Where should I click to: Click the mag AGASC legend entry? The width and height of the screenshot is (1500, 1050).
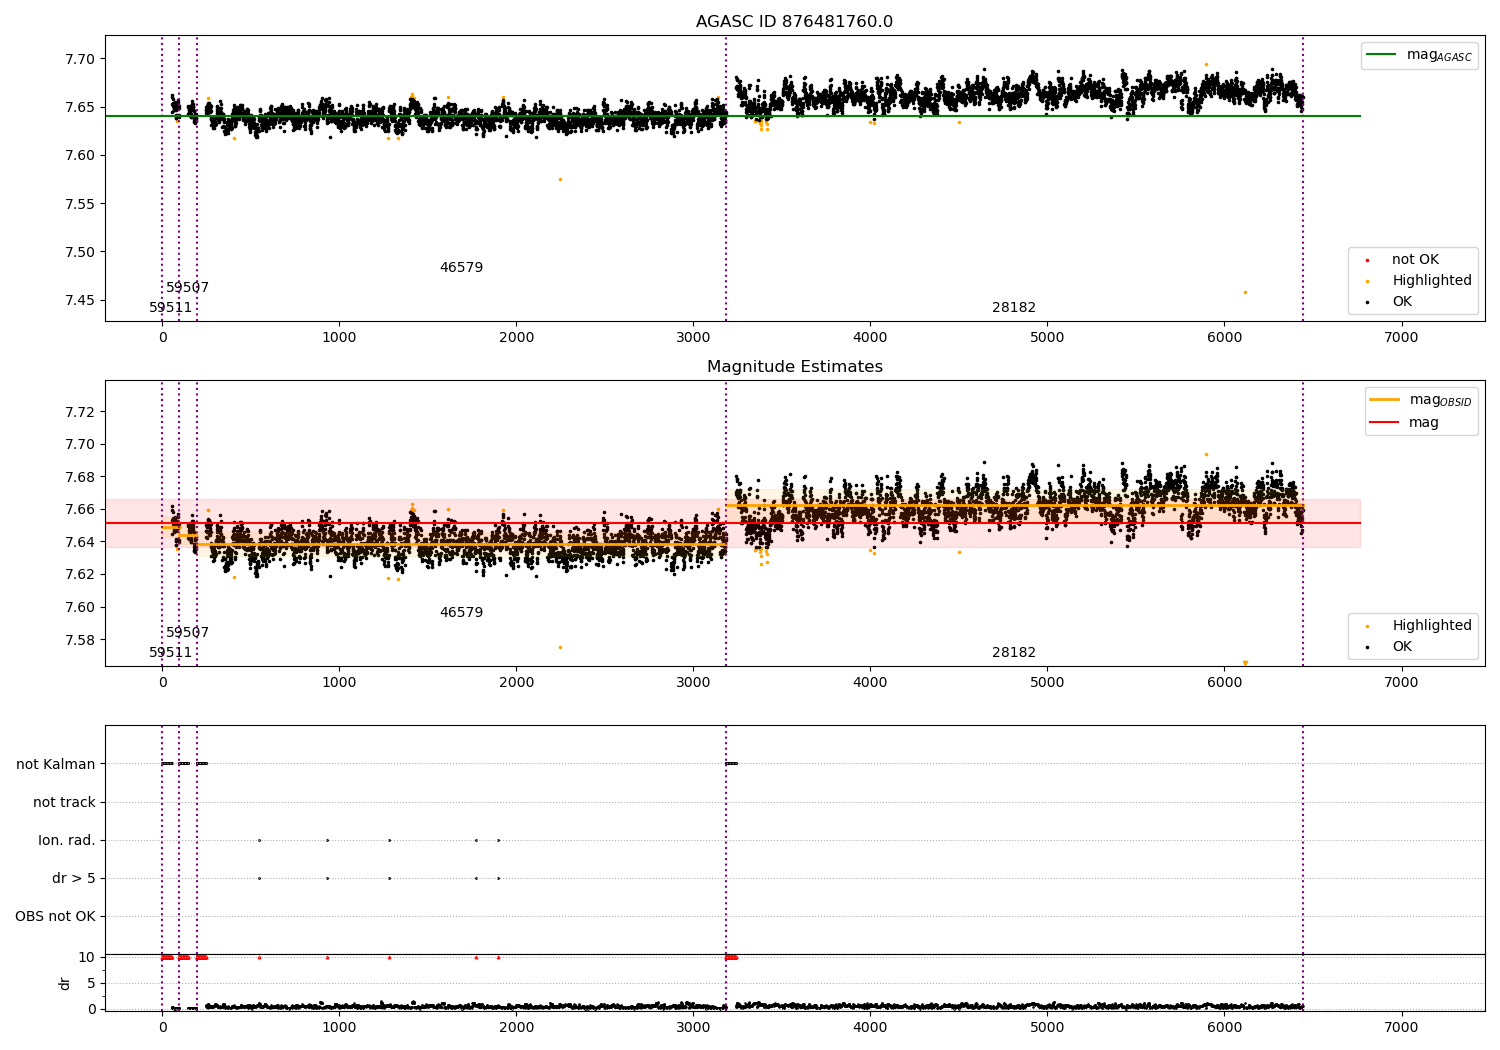1419,55
